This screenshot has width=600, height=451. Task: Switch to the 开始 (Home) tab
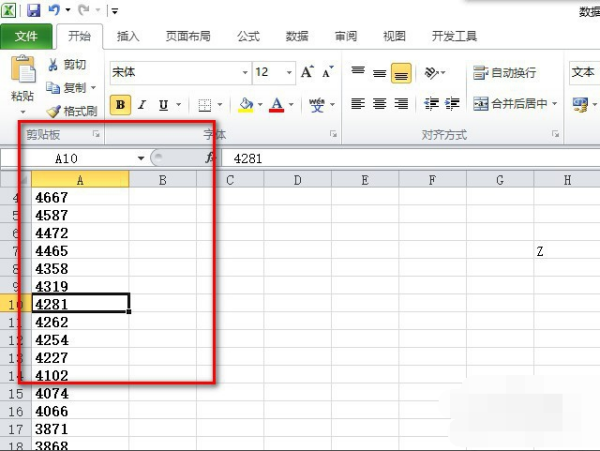tap(80, 36)
